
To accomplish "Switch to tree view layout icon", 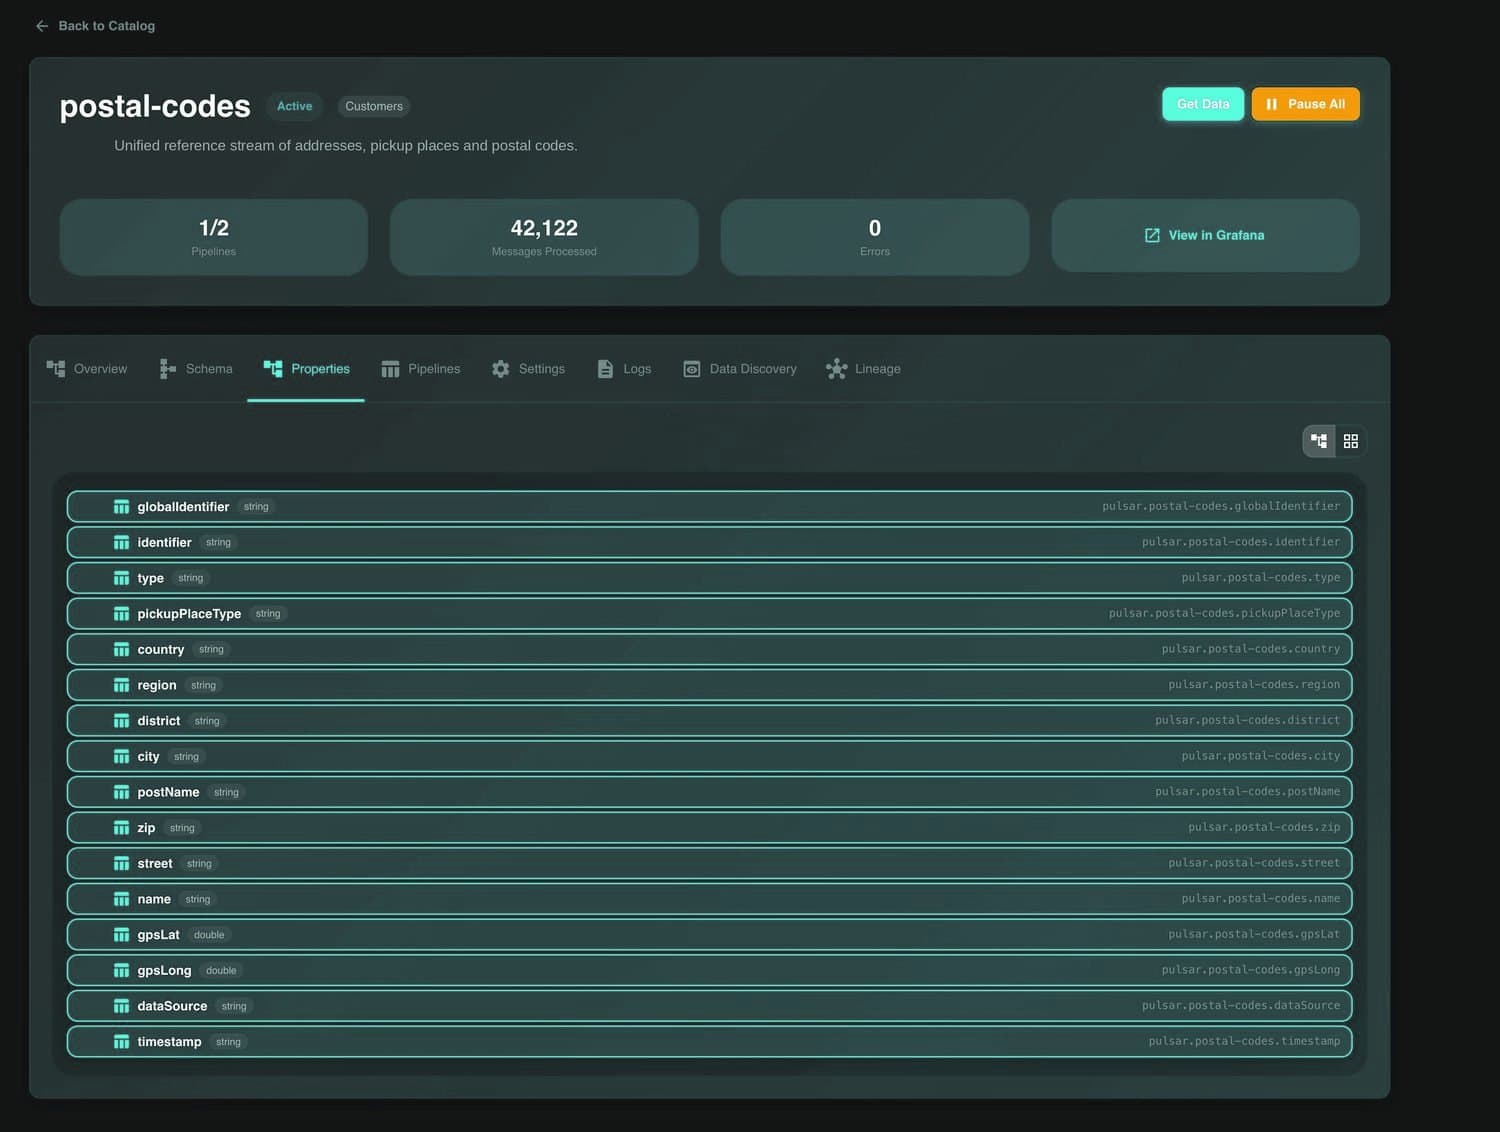I will (x=1319, y=441).
